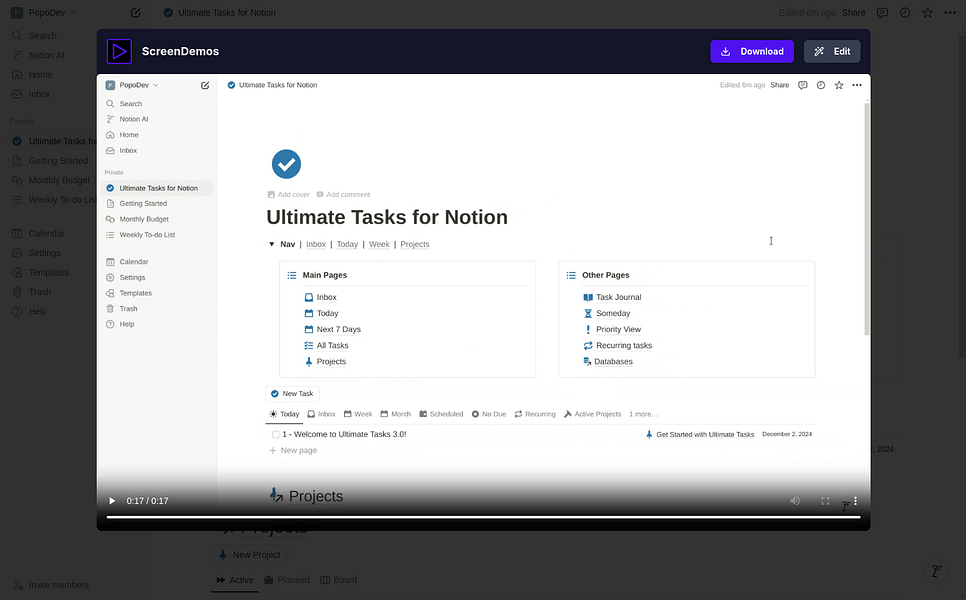This screenshot has height=600, width=966.
Task: Check off the Welcome to Ultimate Tasks task
Action: (275, 434)
